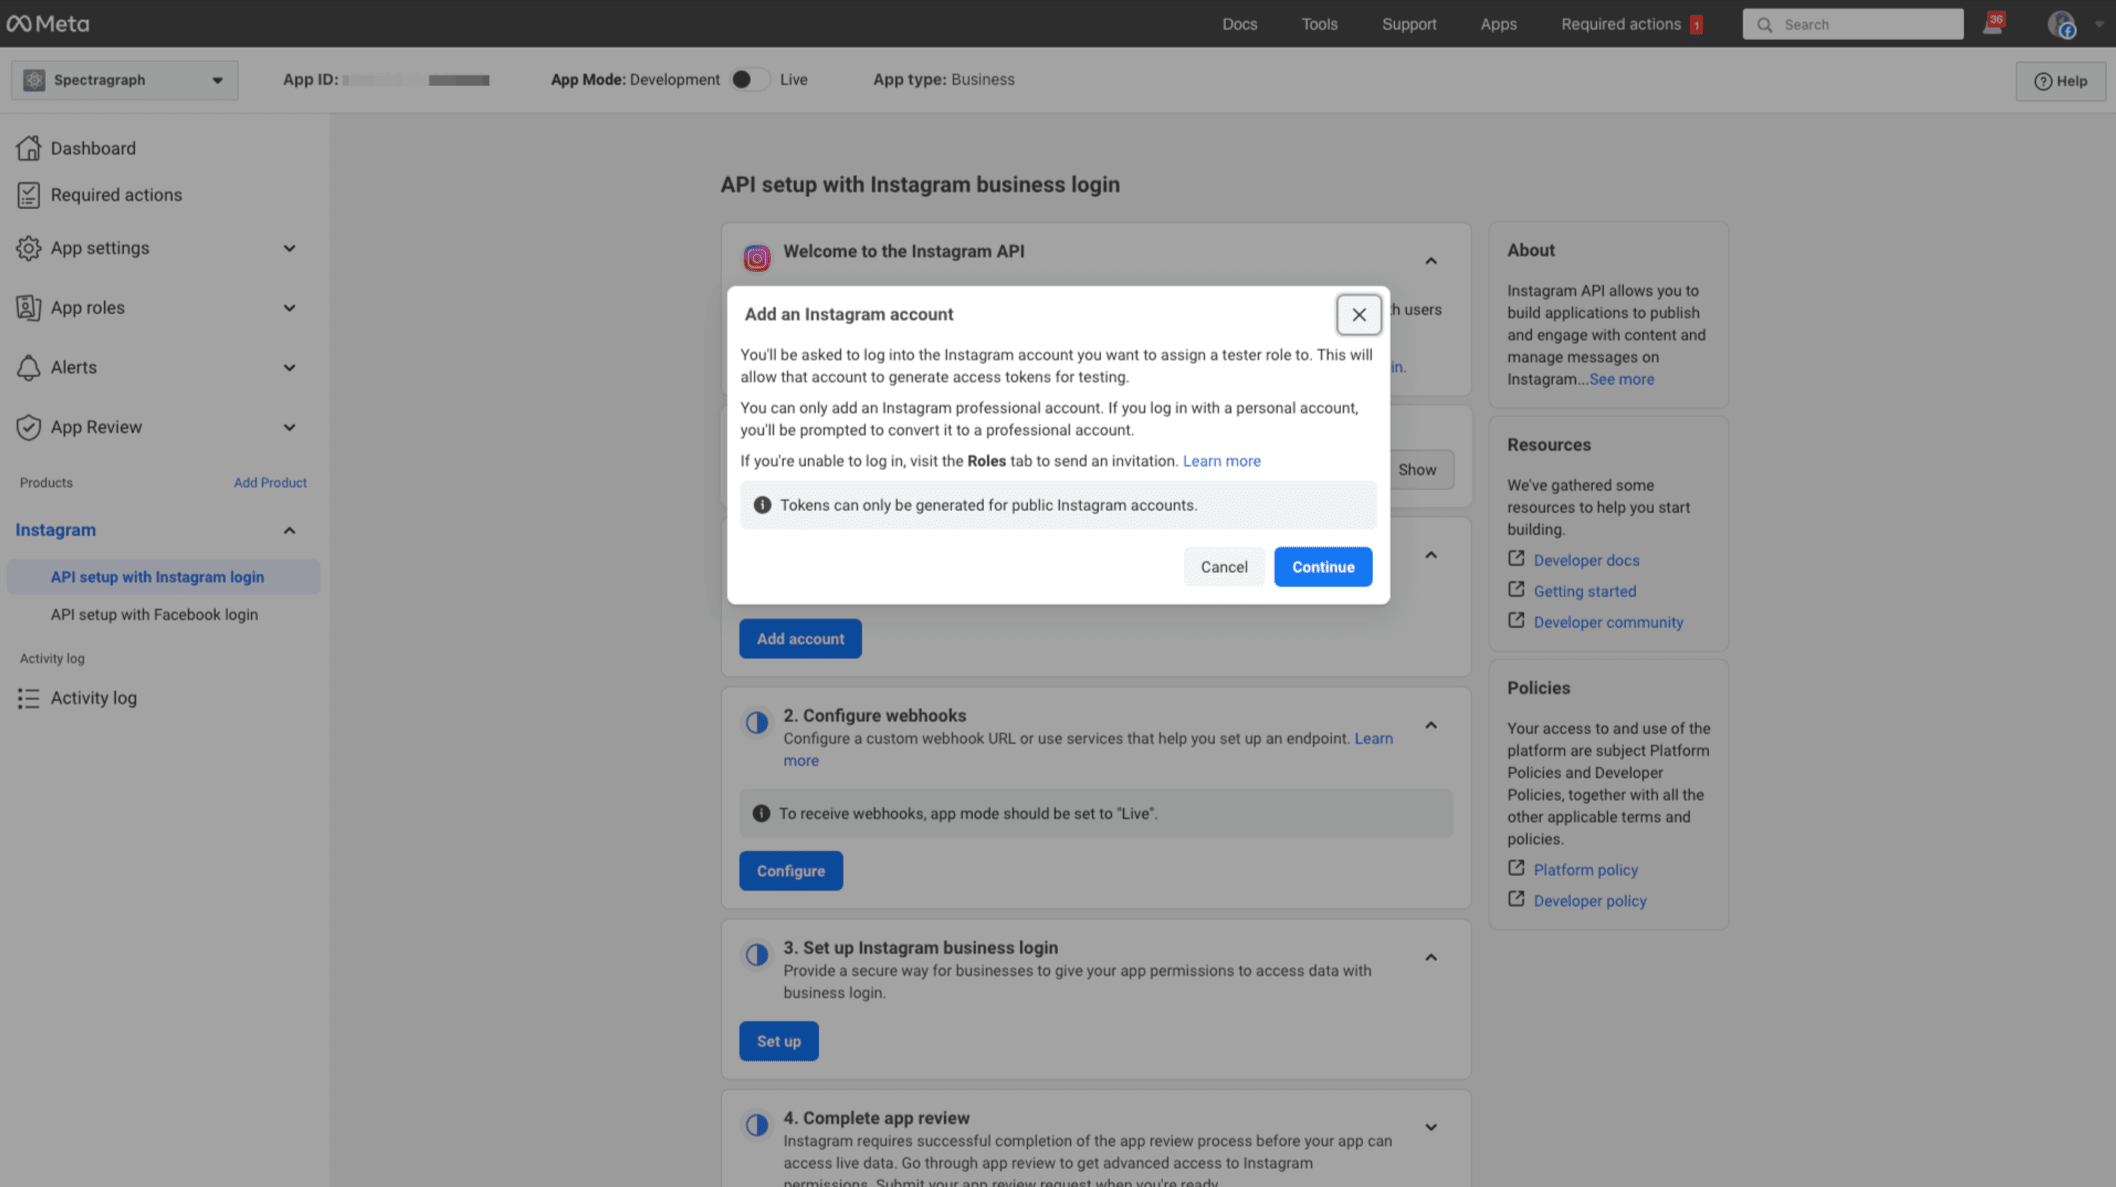Click Learn more in the Roles invitation text
2116x1187 pixels.
[1221, 461]
